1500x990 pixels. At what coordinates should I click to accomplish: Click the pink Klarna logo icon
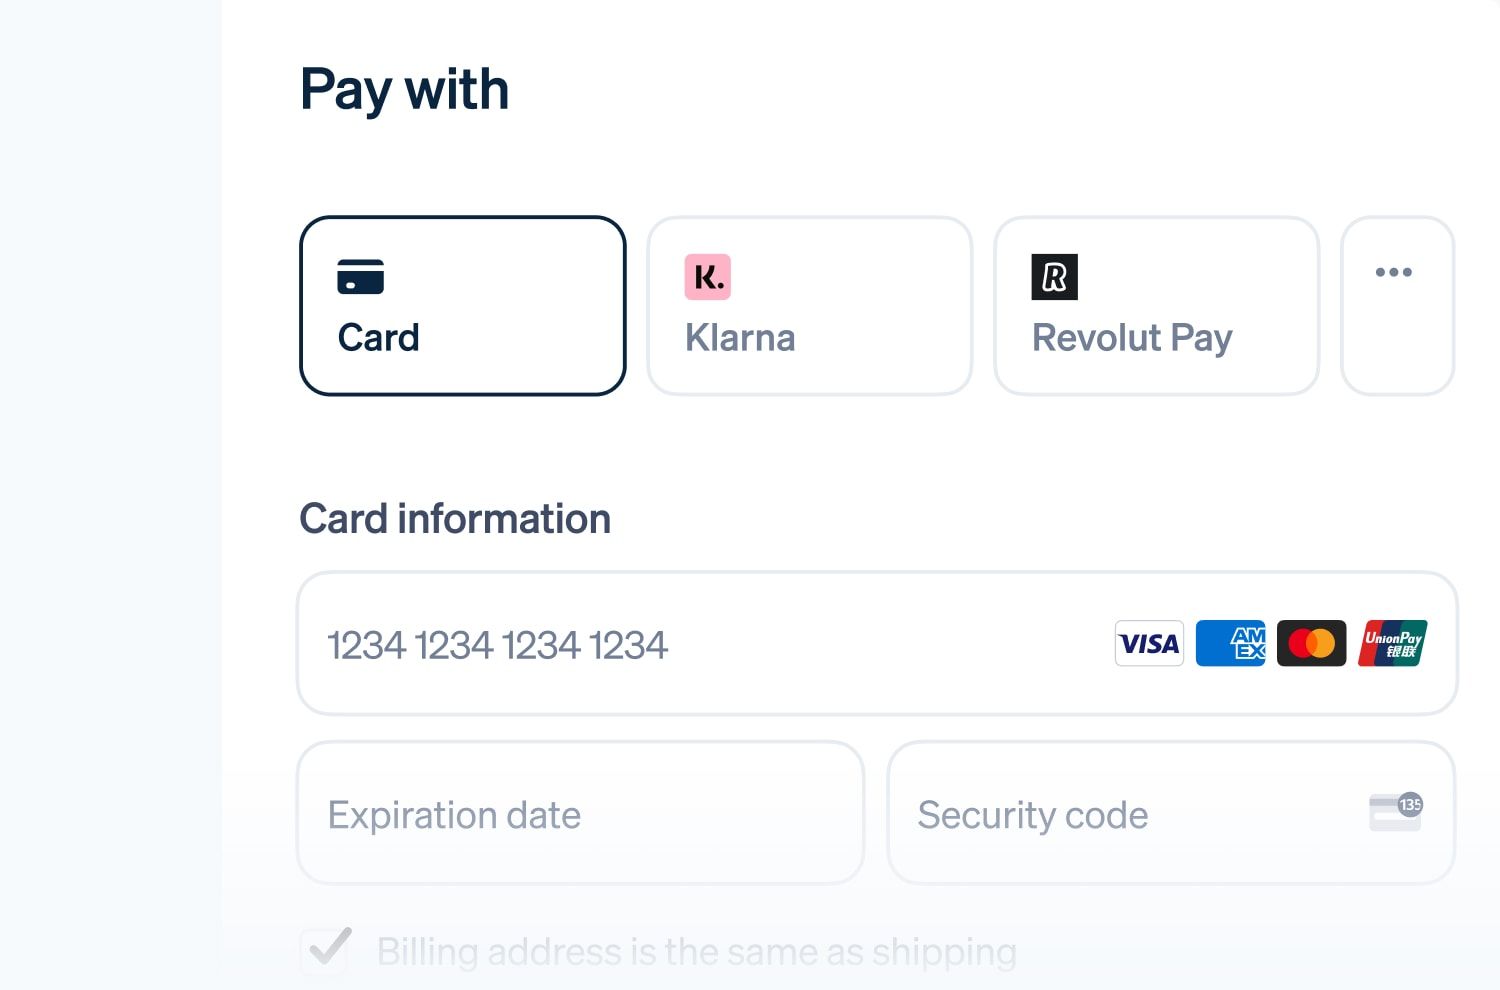click(x=707, y=277)
